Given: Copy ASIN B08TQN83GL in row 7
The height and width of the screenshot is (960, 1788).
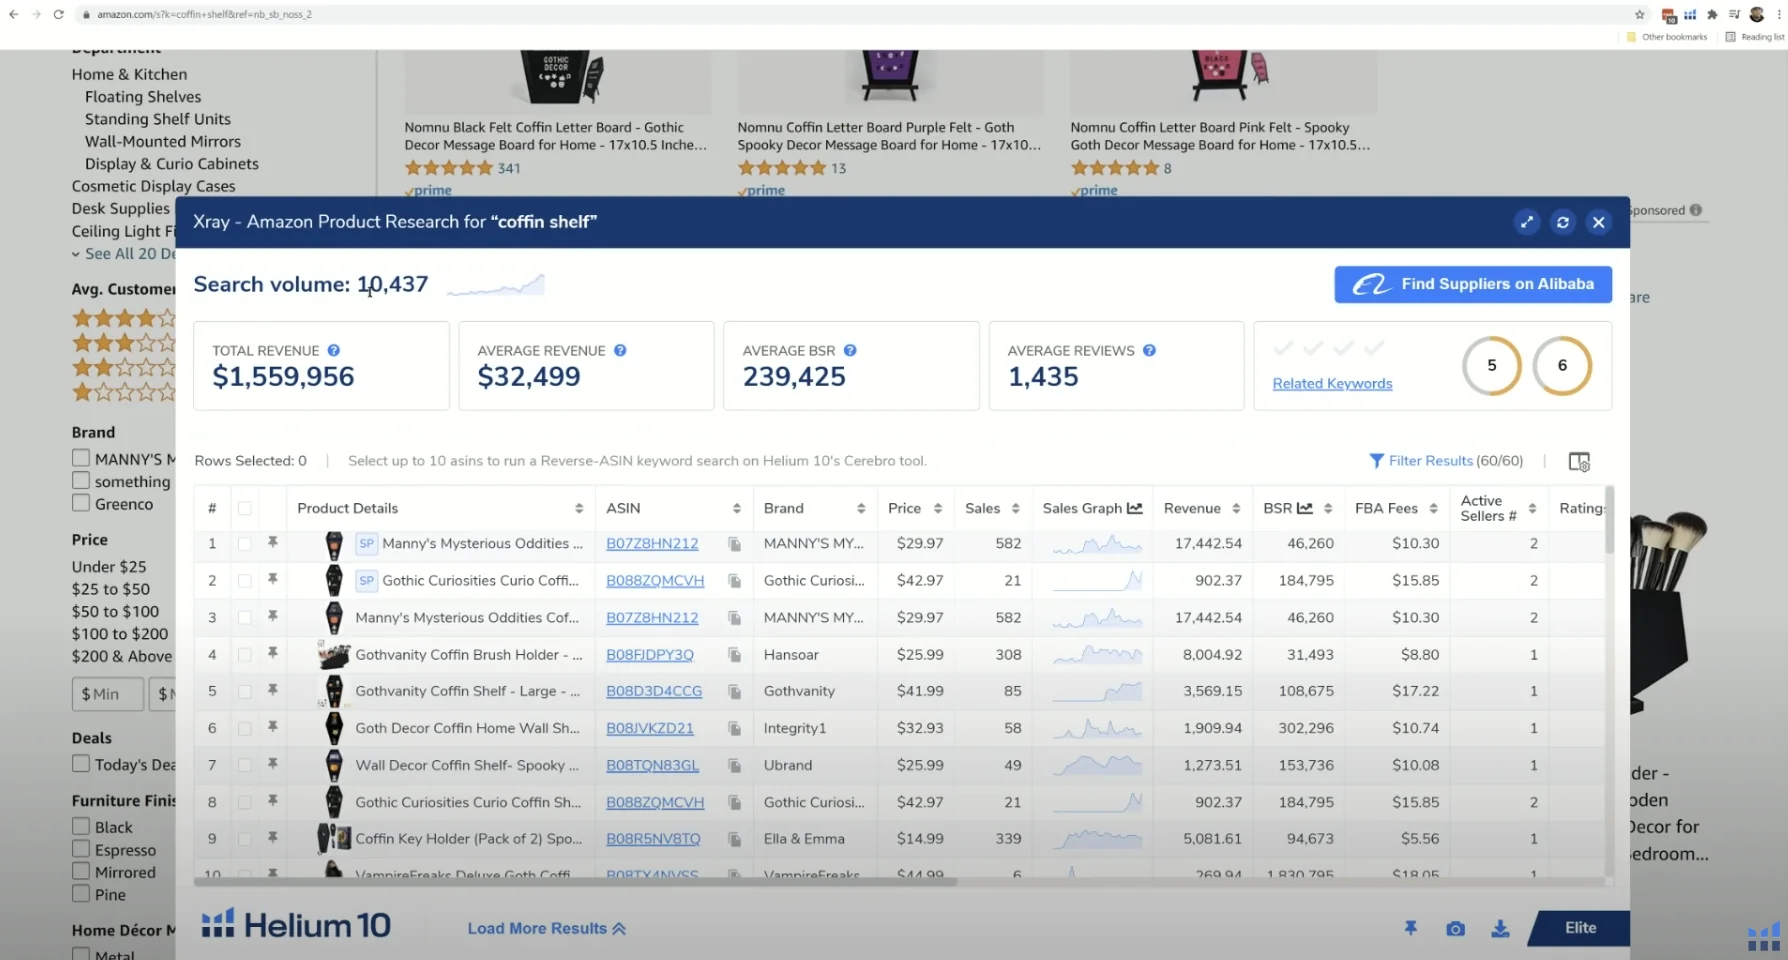Looking at the screenshot, I should click(734, 766).
